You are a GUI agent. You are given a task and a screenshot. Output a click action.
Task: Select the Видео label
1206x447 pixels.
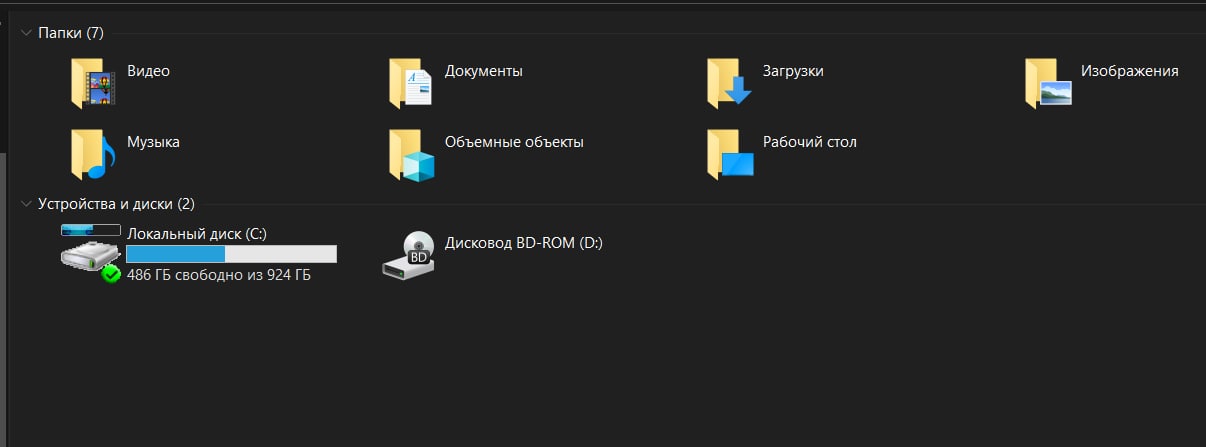click(x=149, y=71)
